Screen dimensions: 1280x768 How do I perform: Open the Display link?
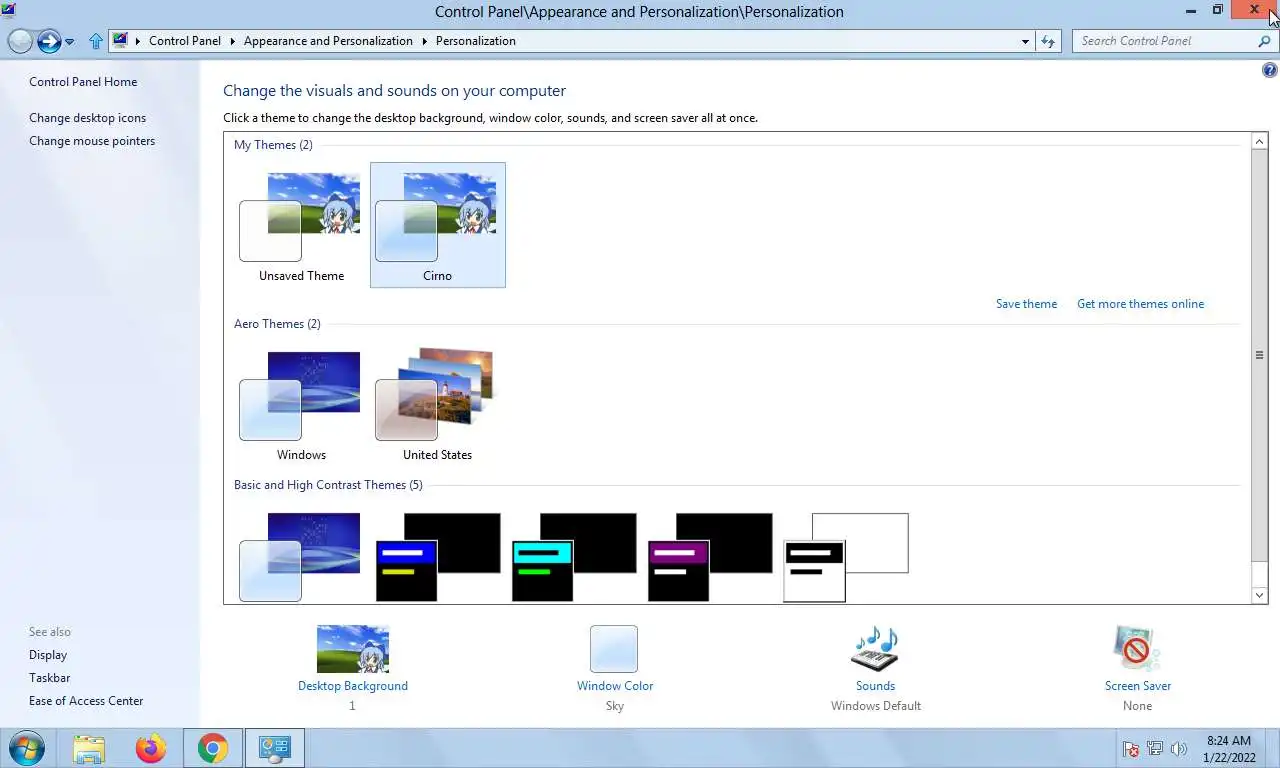point(48,655)
